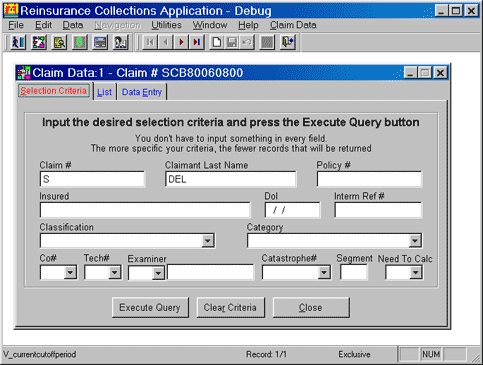Jump to last record button

197,42
